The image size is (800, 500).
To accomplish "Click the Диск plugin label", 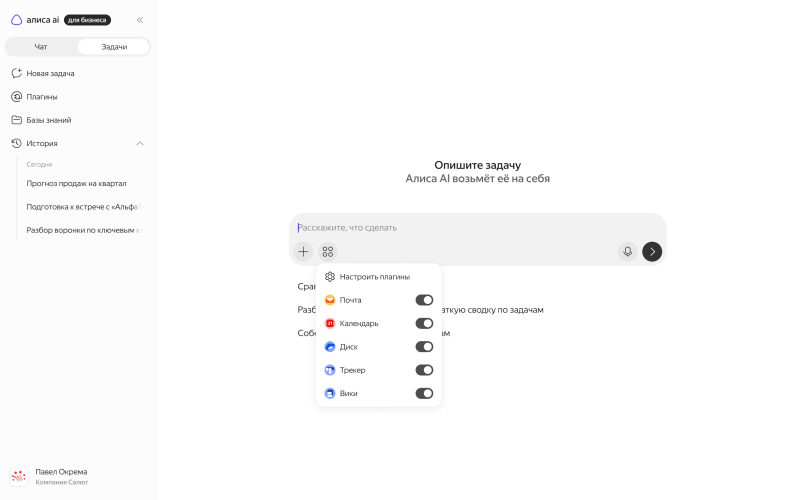I will pyautogui.click(x=349, y=347).
